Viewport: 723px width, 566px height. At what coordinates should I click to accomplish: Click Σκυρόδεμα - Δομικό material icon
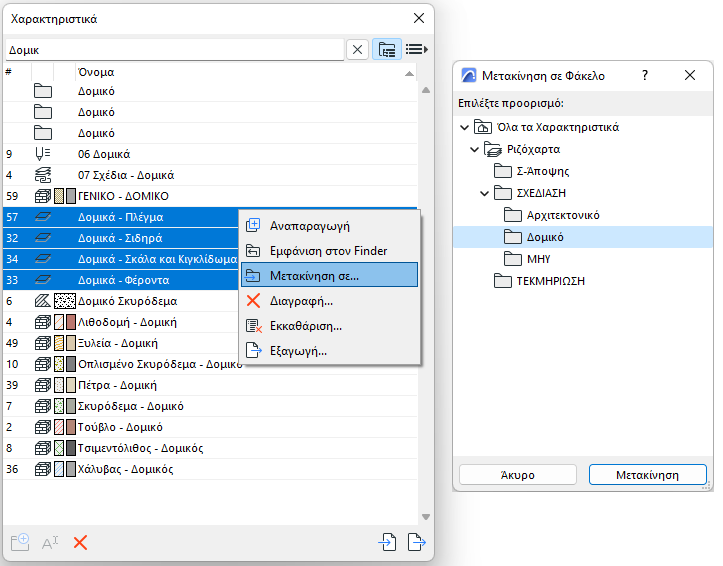[43, 406]
